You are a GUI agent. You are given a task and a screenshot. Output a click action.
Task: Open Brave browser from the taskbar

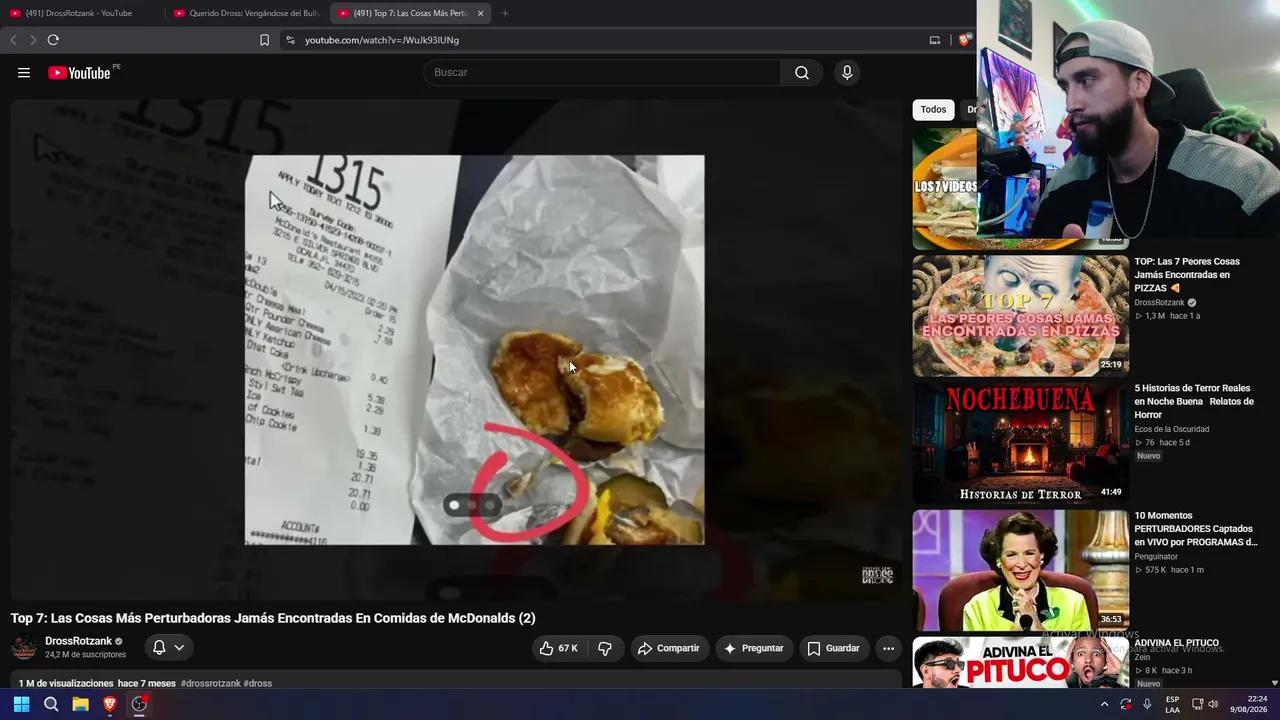(x=110, y=704)
